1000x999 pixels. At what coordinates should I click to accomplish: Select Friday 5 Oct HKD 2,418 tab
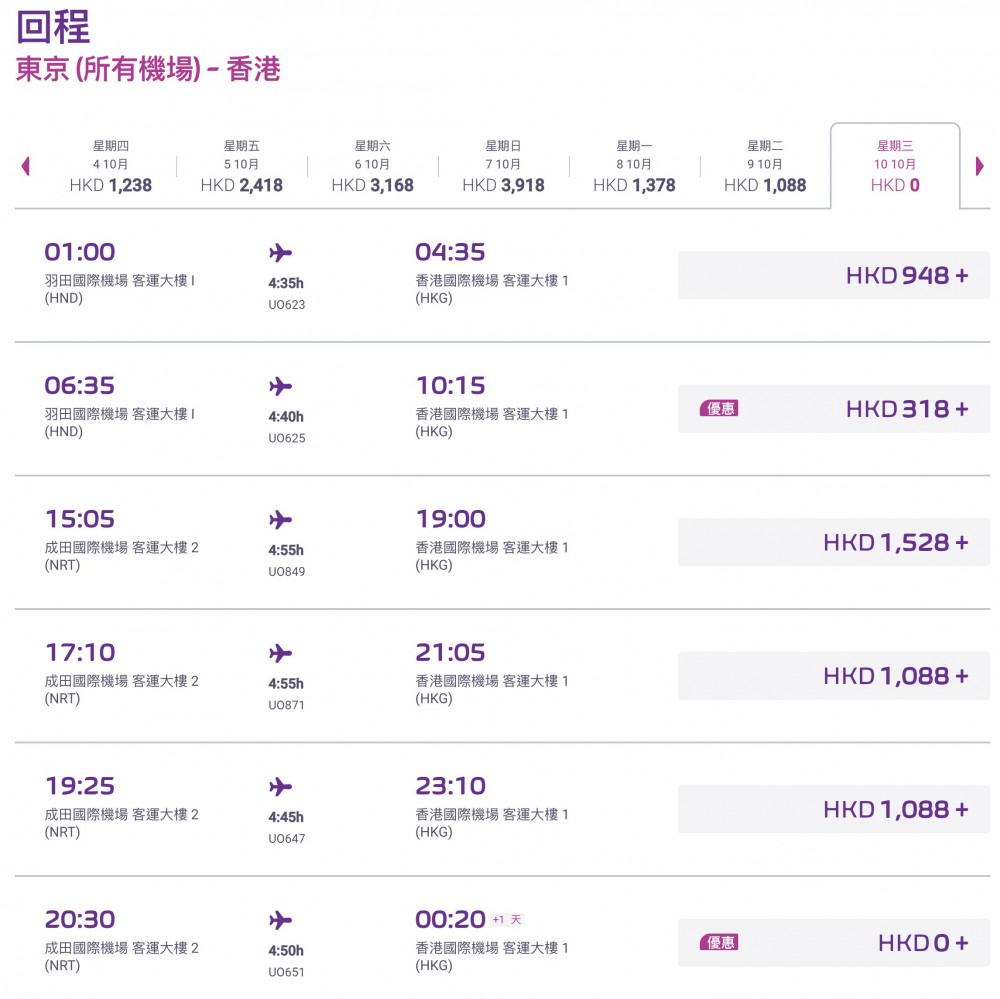tap(242, 166)
